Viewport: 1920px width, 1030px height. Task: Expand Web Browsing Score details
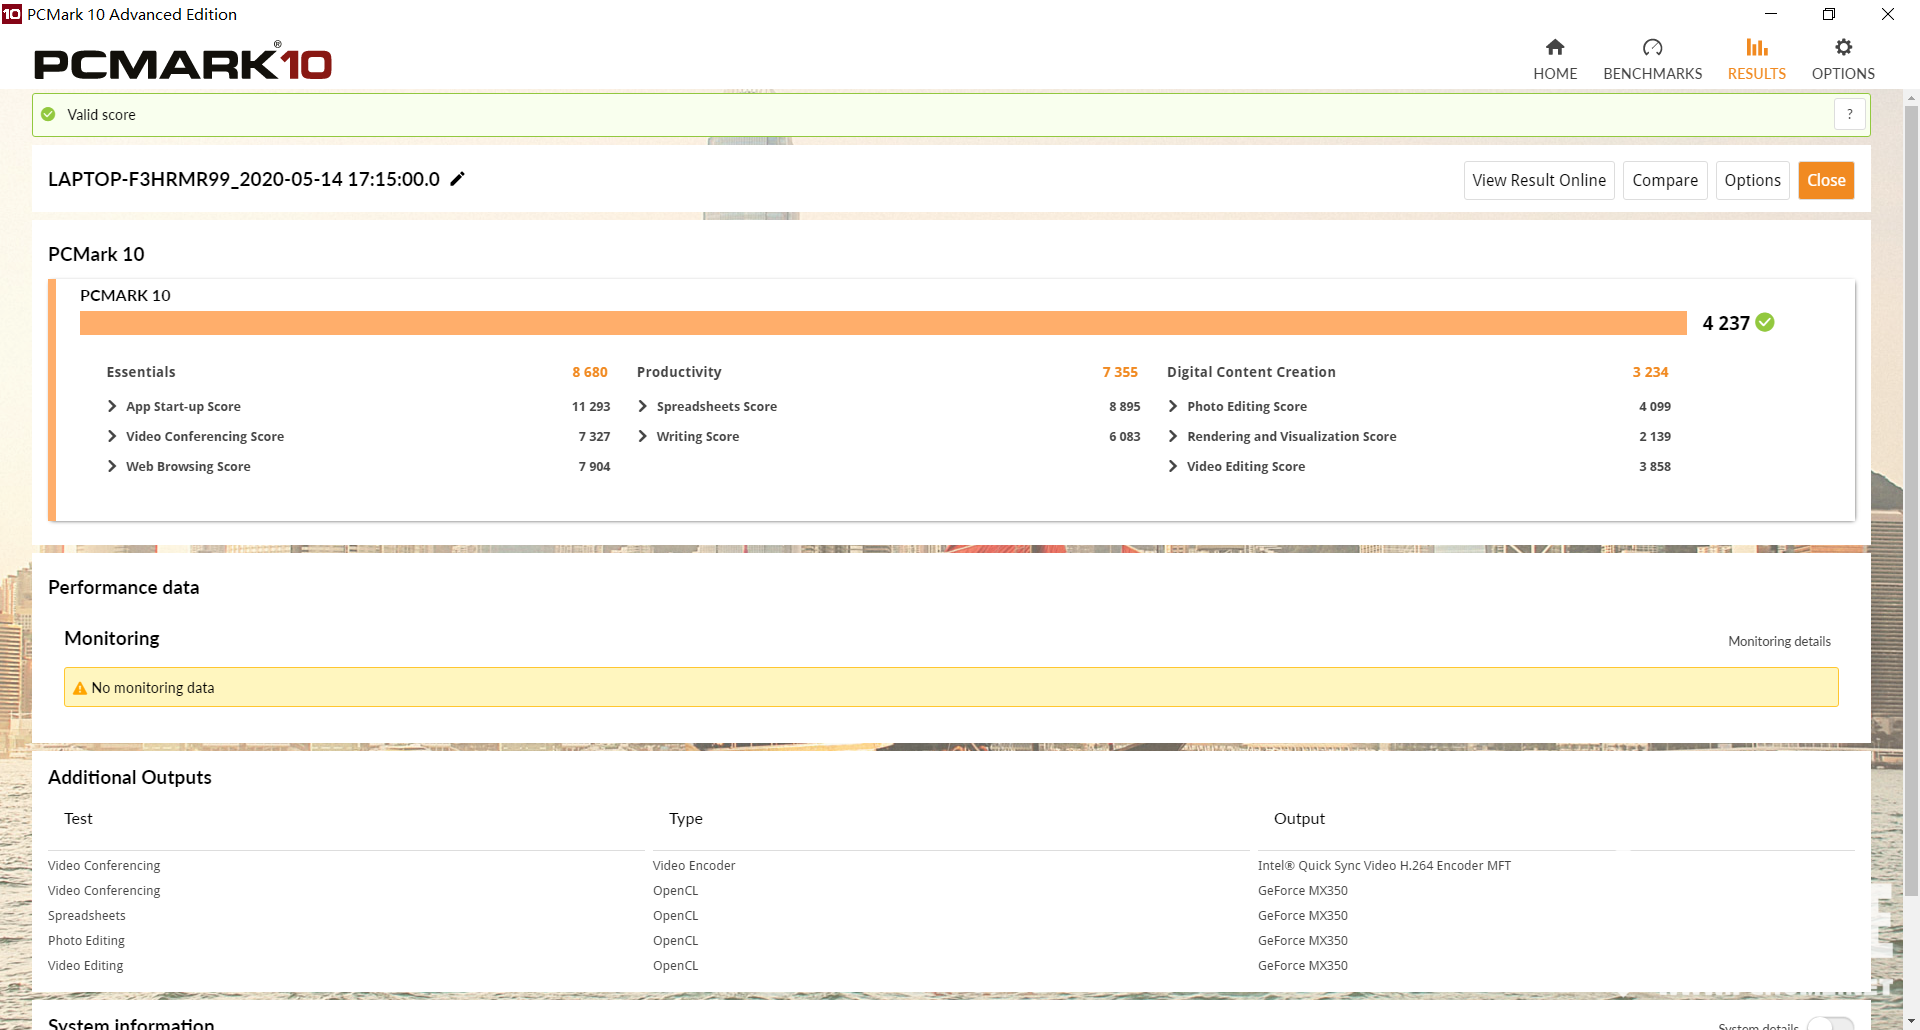click(x=112, y=466)
